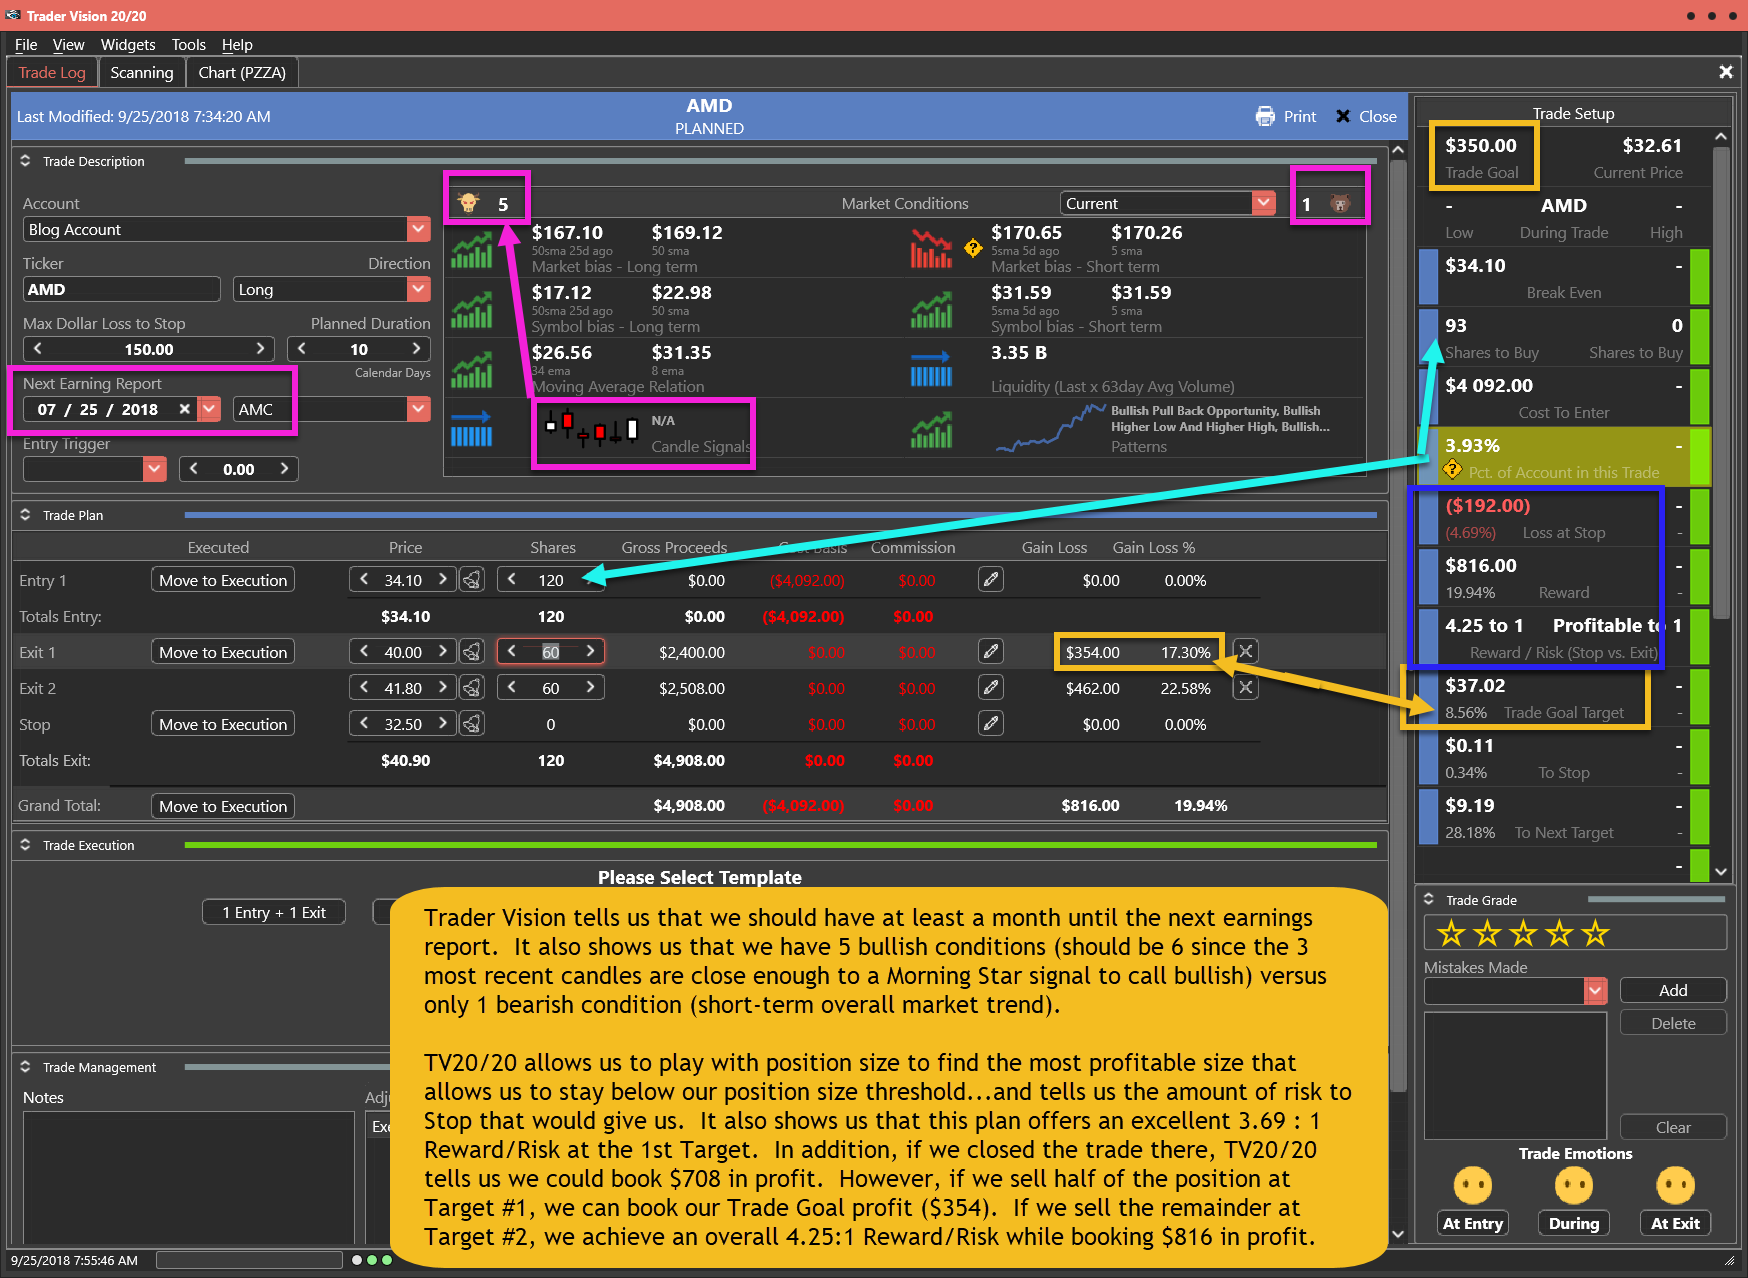Click the At Exit emotion face icon
Image resolution: width=1748 pixels, height=1278 pixels.
1675,1186
